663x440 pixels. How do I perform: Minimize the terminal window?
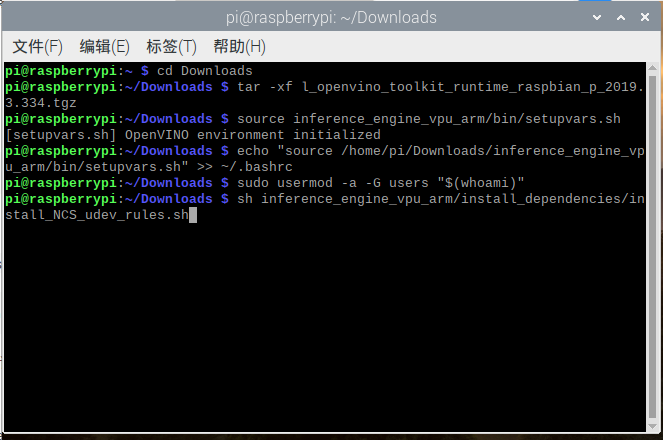(597, 17)
